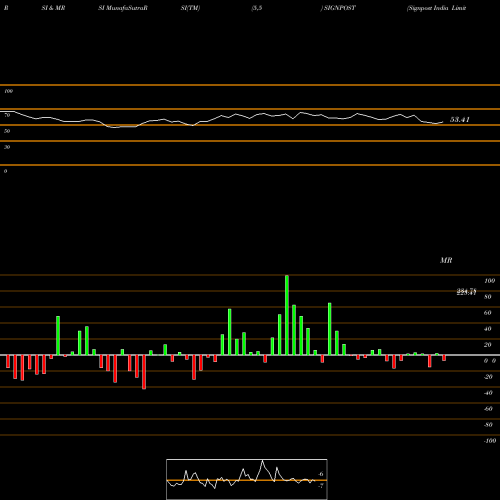Click the end point of RSI line
Screen dimensions: 500x500
[x=443, y=122]
